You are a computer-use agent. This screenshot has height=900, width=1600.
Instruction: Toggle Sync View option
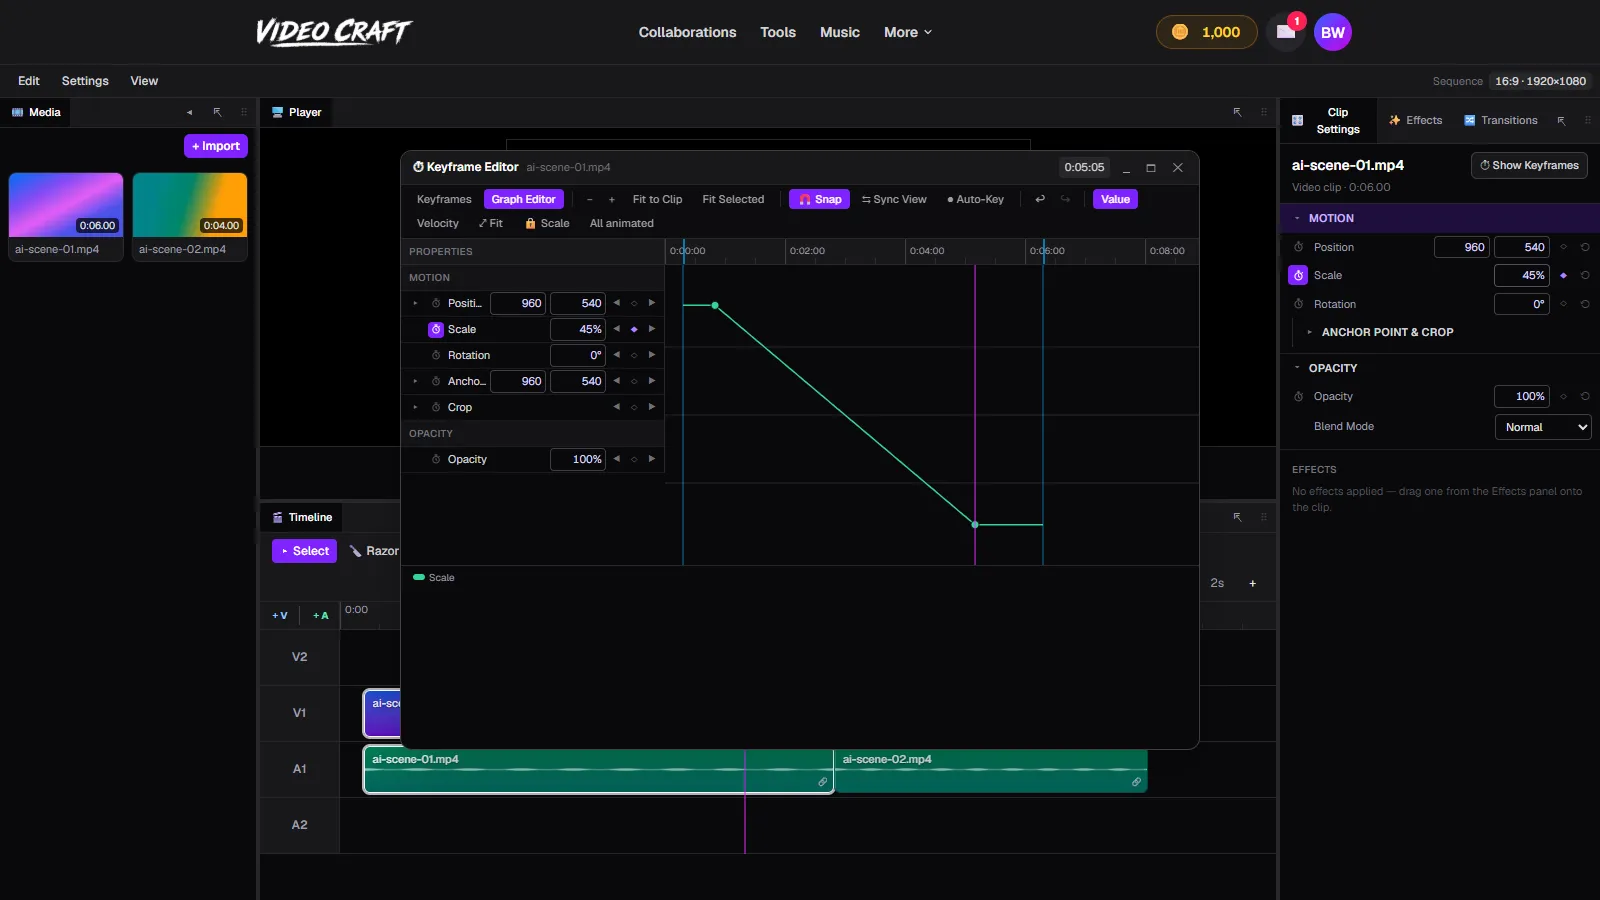(x=894, y=199)
